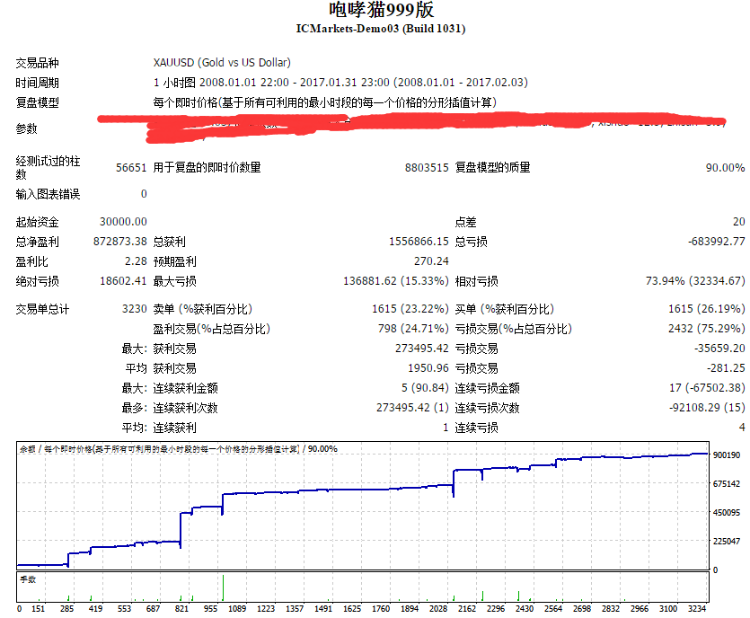Screen dimensions: 750x618
Task: Select the 56651 tested bars value
Action: click(130, 167)
